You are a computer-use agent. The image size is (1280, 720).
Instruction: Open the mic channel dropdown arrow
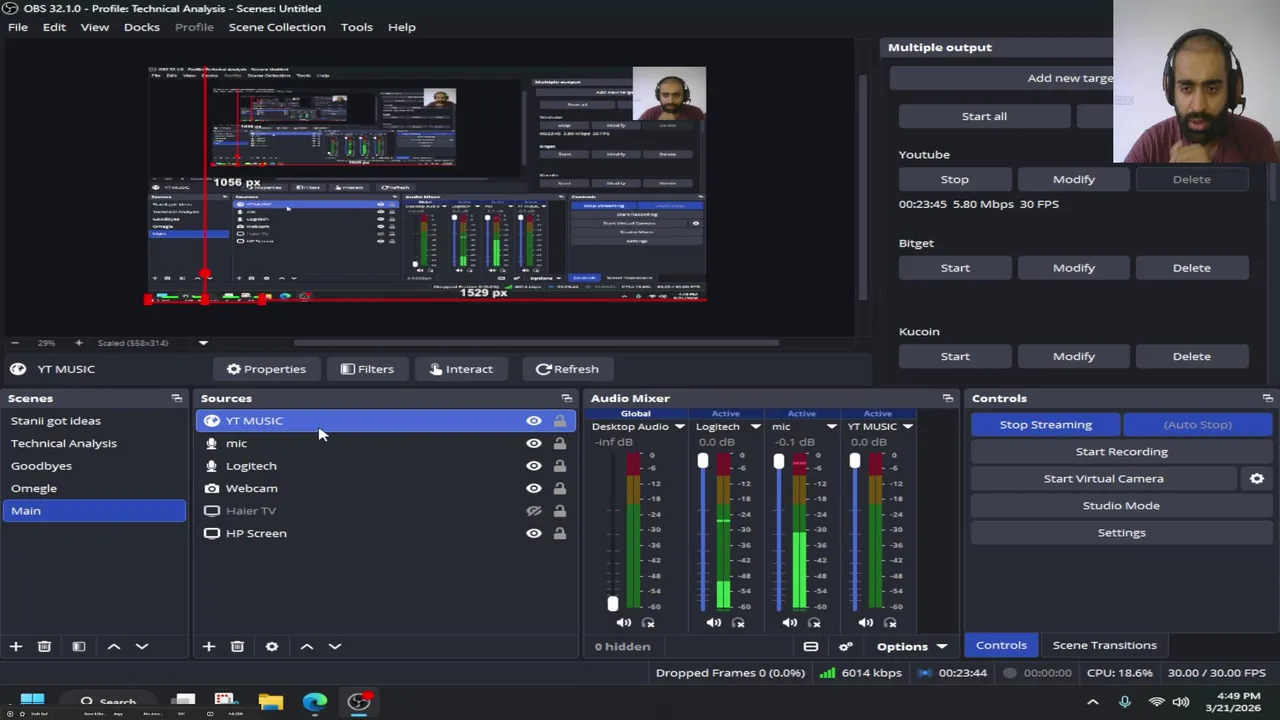pos(832,427)
